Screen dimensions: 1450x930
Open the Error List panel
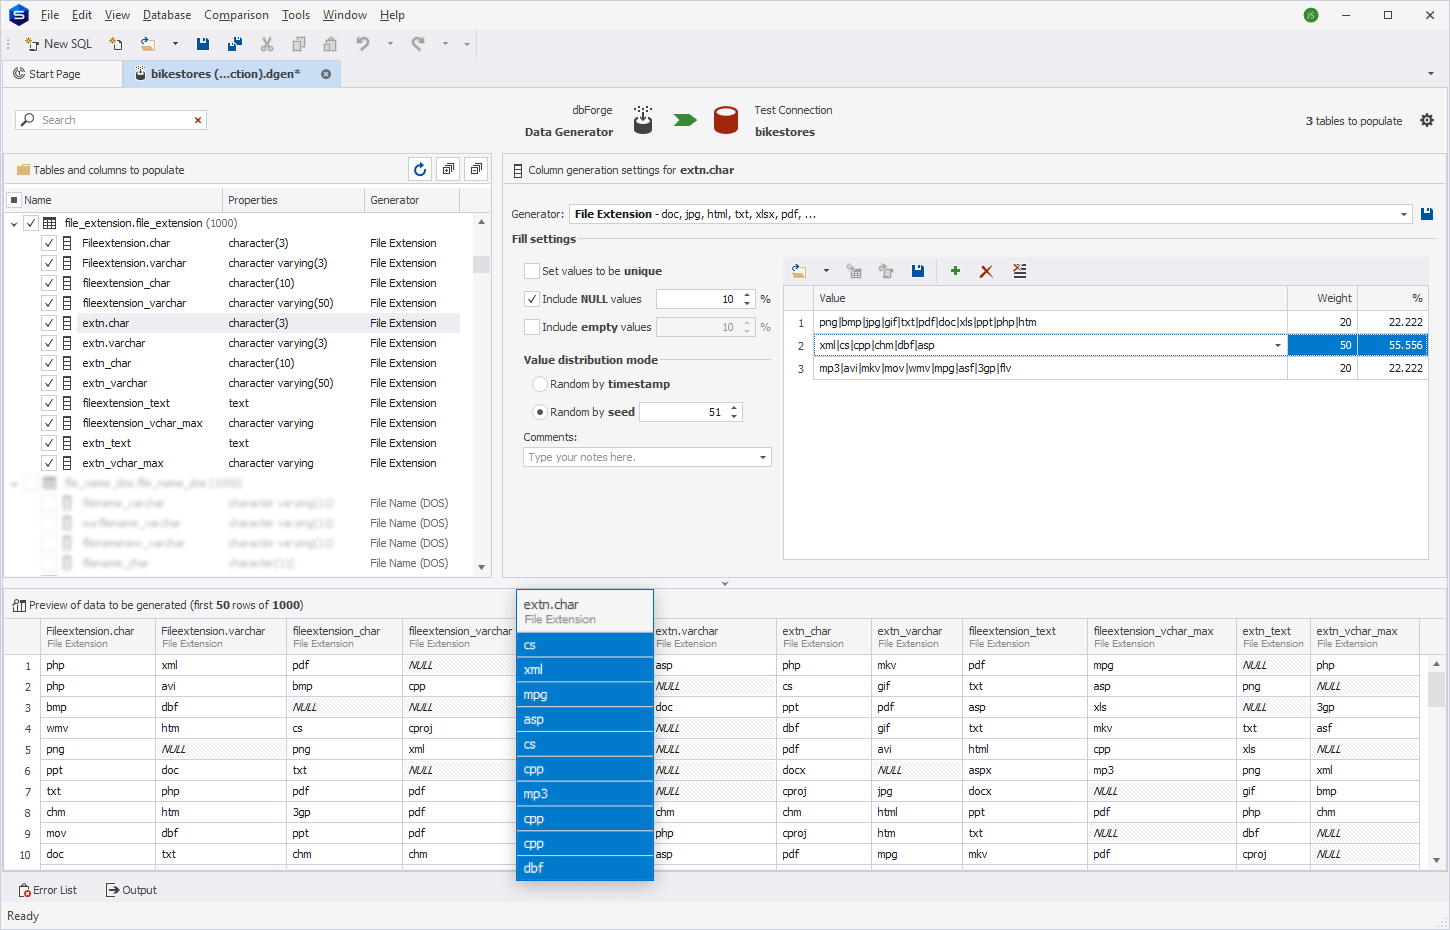[48, 890]
